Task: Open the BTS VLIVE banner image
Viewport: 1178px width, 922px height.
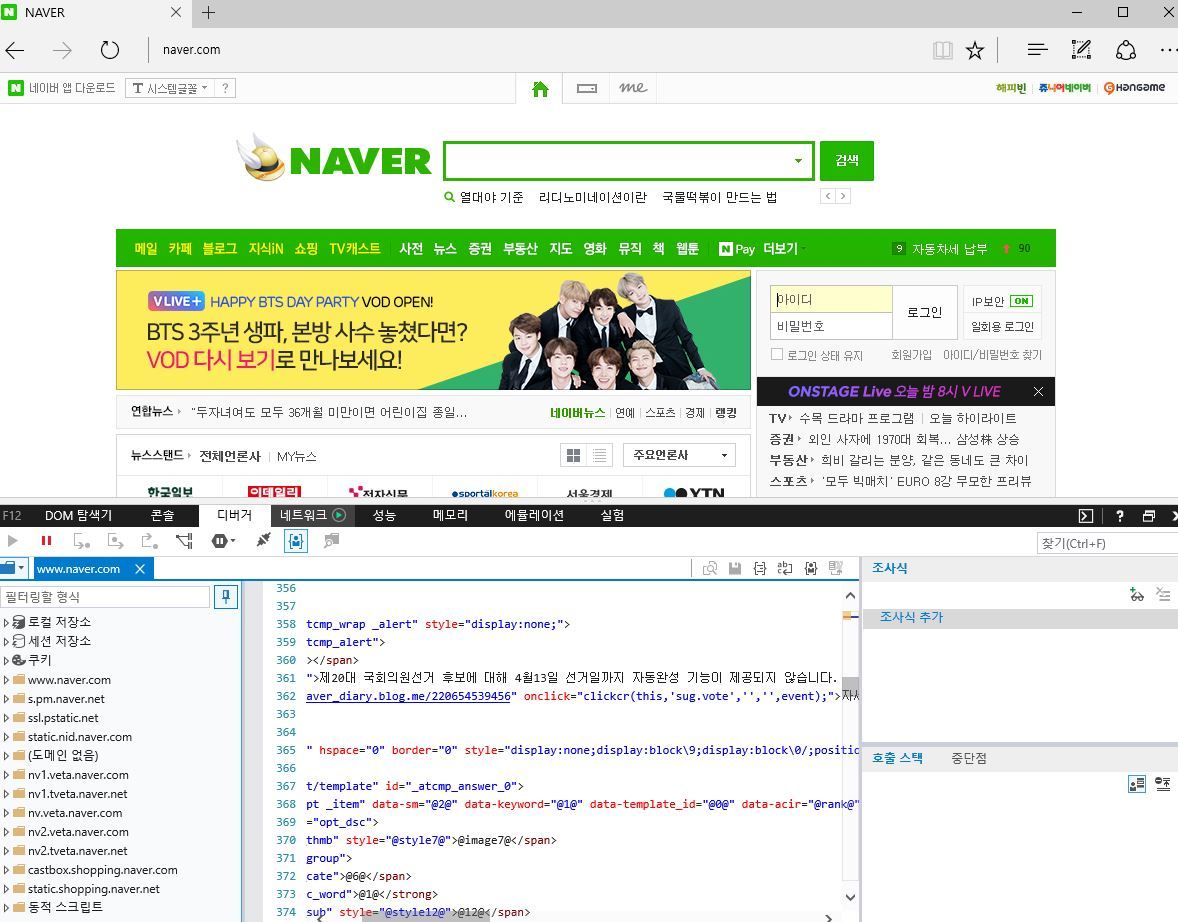Action: click(433, 330)
